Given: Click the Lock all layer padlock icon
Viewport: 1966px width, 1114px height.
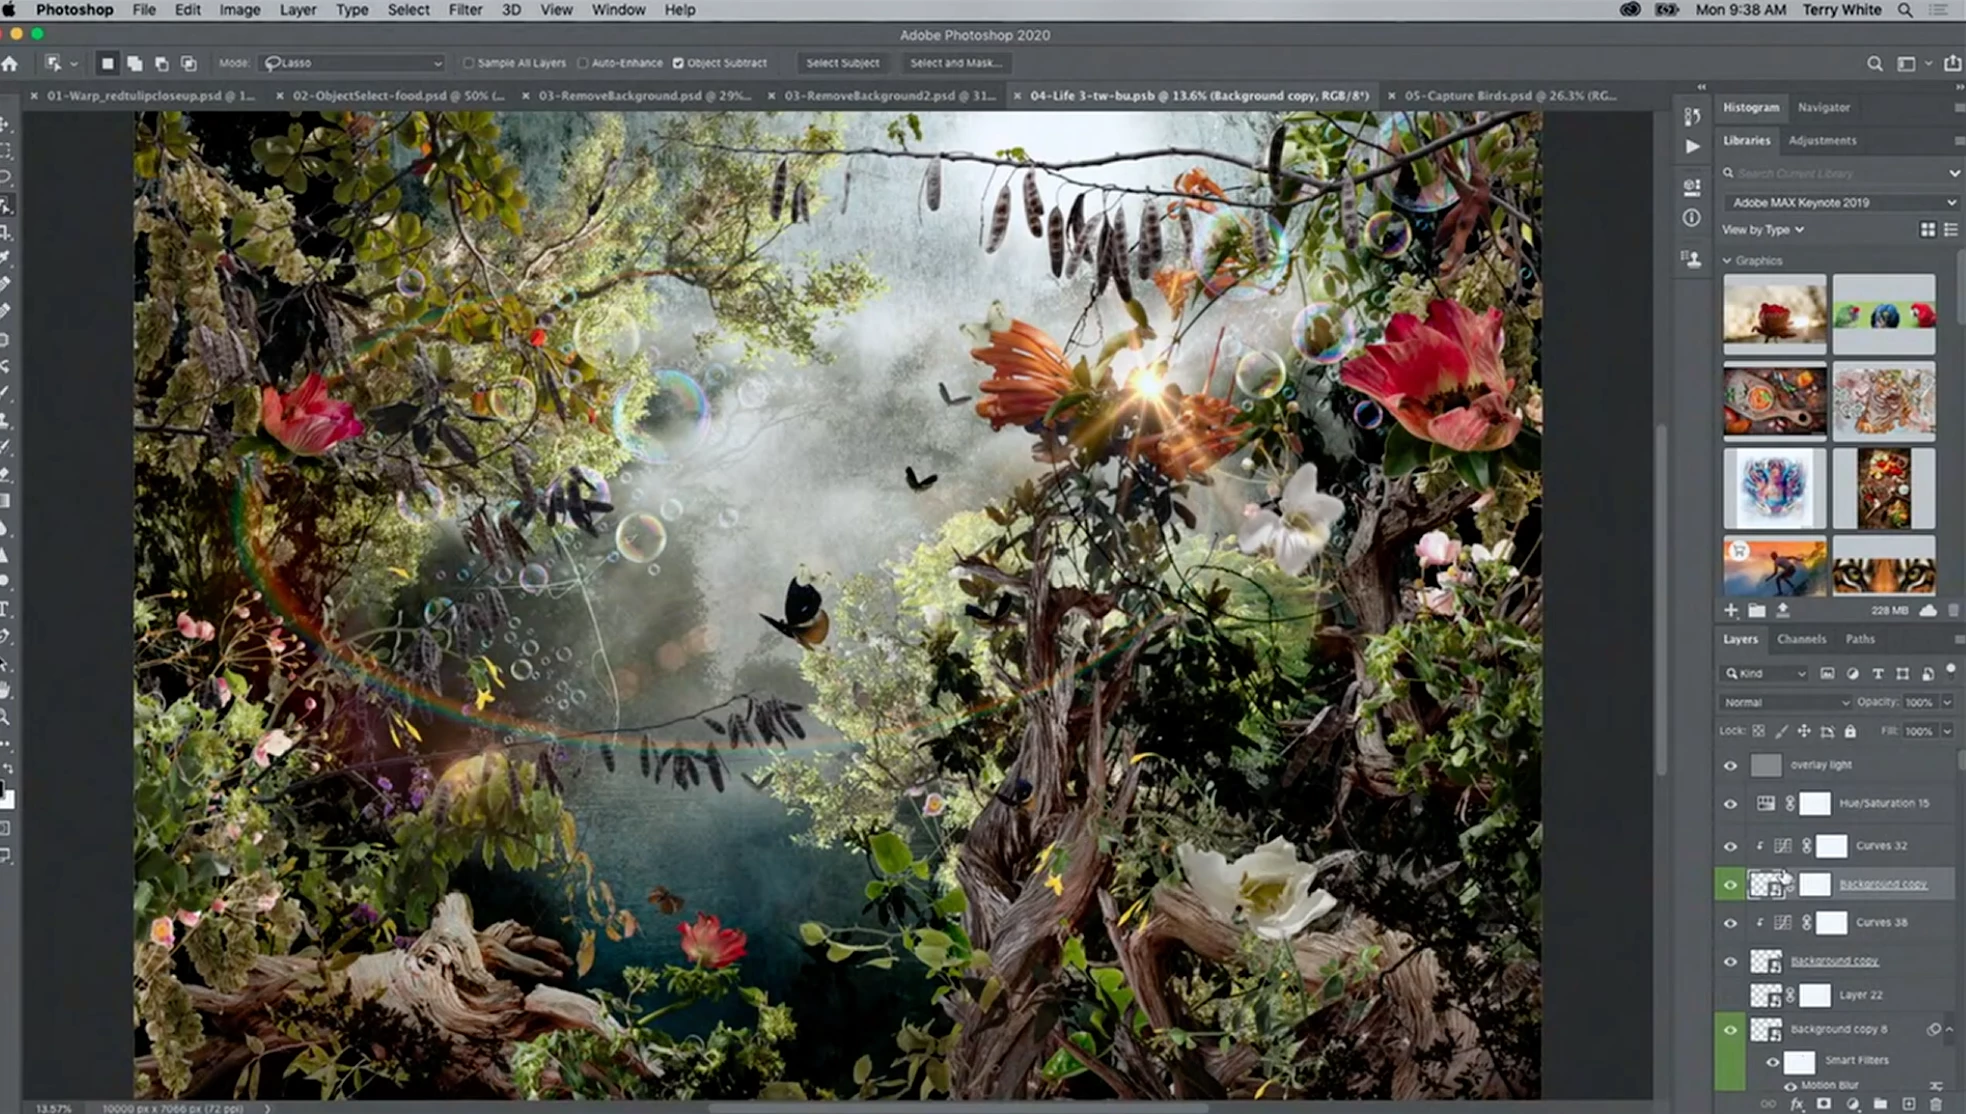Looking at the screenshot, I should [1850, 731].
